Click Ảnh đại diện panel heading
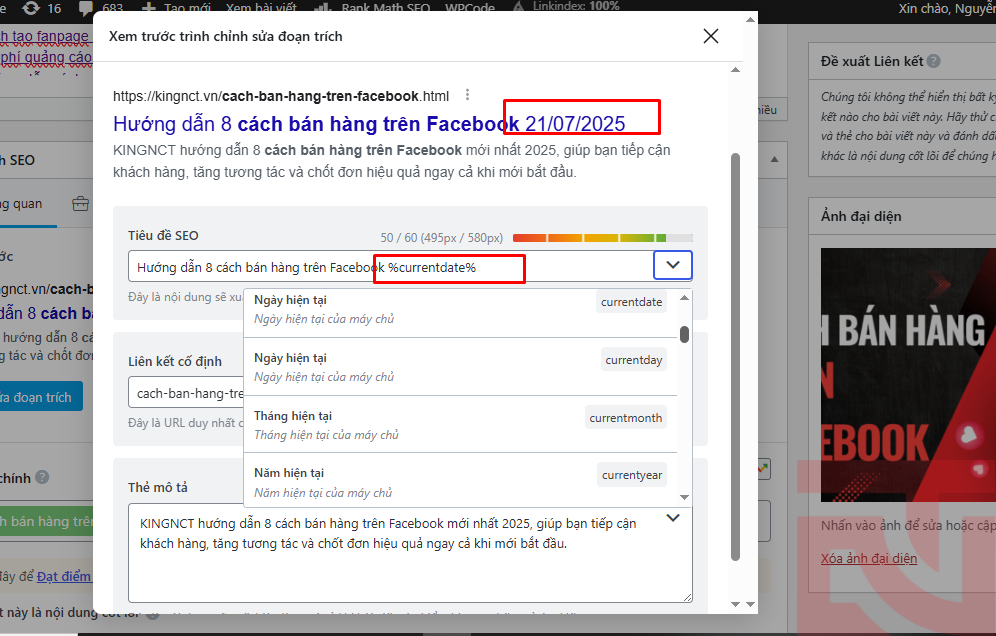This screenshot has height=636, width=996. (x=861, y=216)
